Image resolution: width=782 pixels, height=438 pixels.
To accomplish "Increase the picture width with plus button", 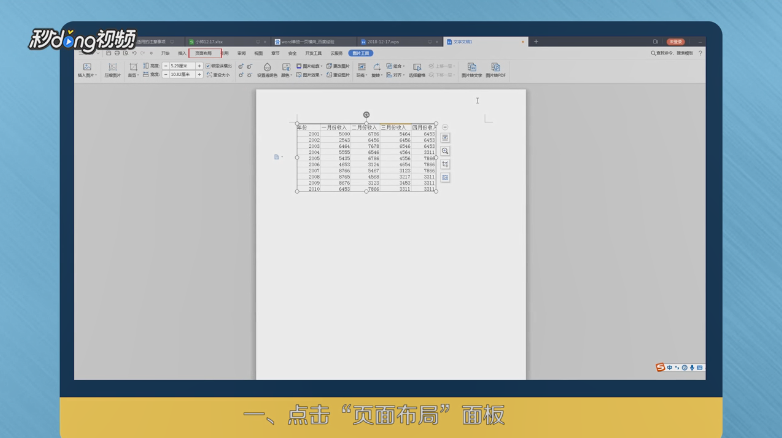I will [x=199, y=74].
